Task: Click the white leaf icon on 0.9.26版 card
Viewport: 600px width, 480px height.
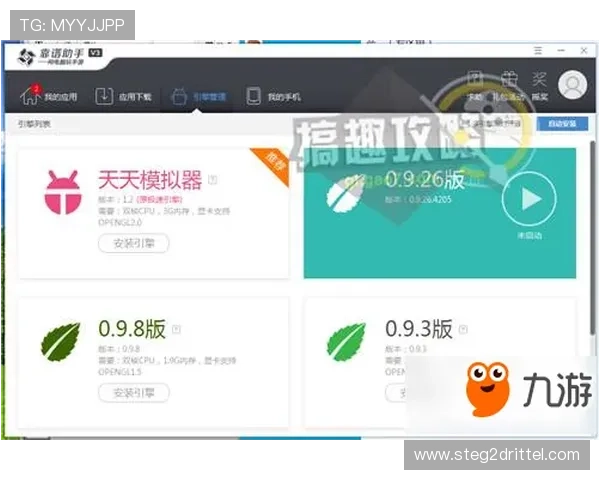Action: [x=346, y=193]
